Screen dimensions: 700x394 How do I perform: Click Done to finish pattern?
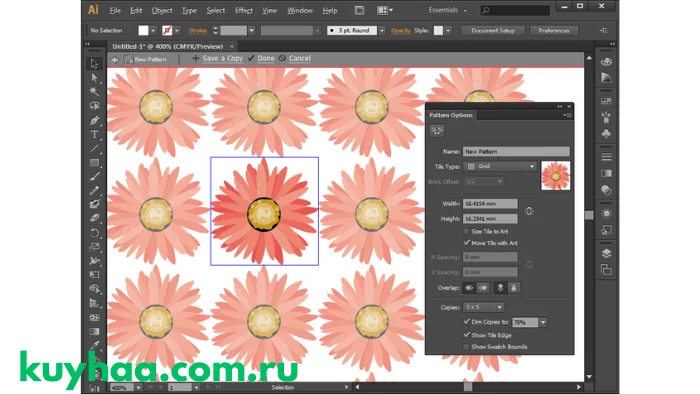(261, 58)
